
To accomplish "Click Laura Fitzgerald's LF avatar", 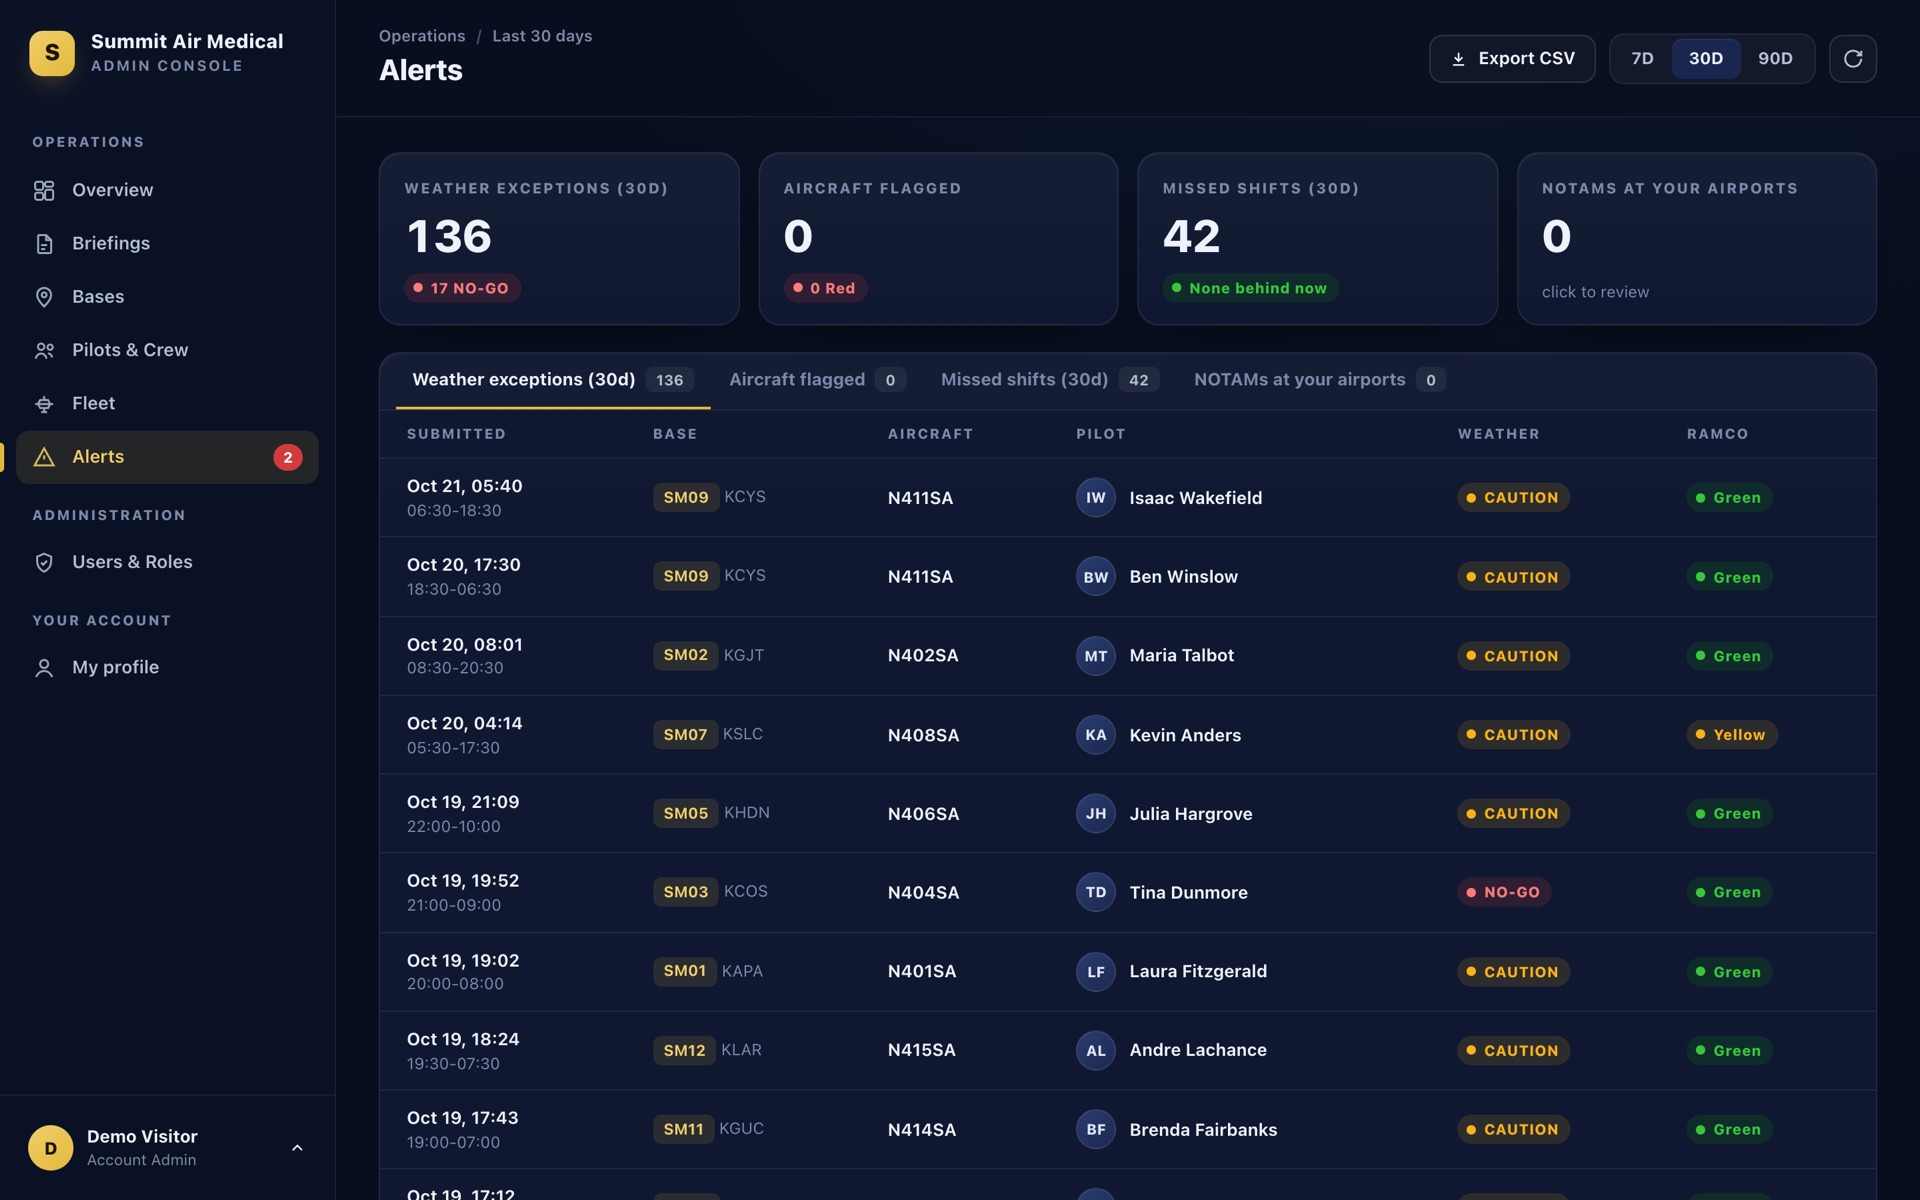I will (1096, 972).
